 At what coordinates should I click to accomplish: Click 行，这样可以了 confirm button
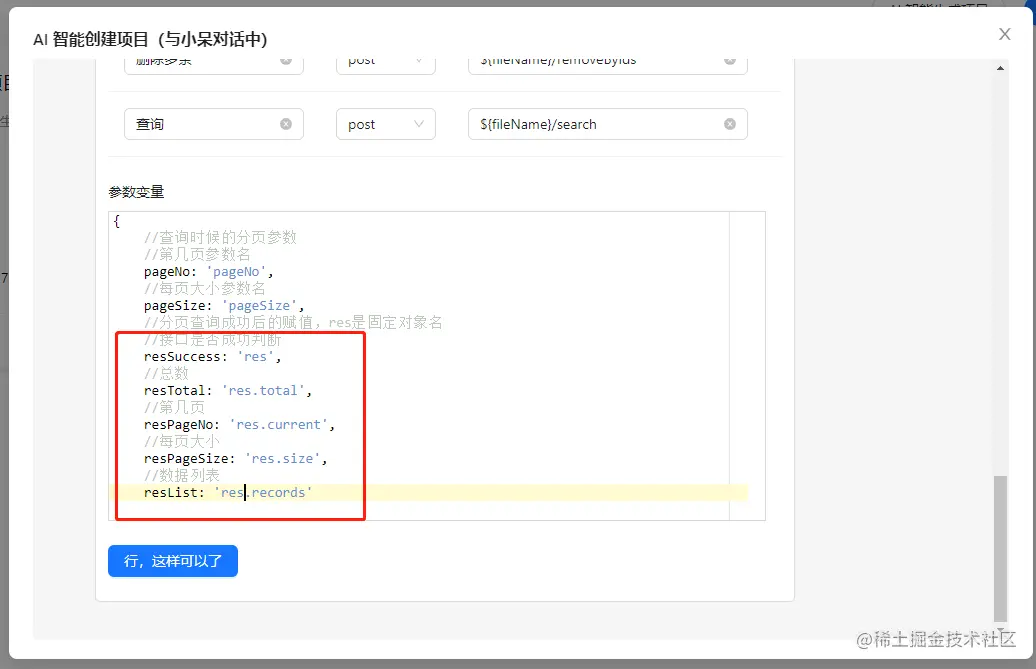(x=173, y=561)
